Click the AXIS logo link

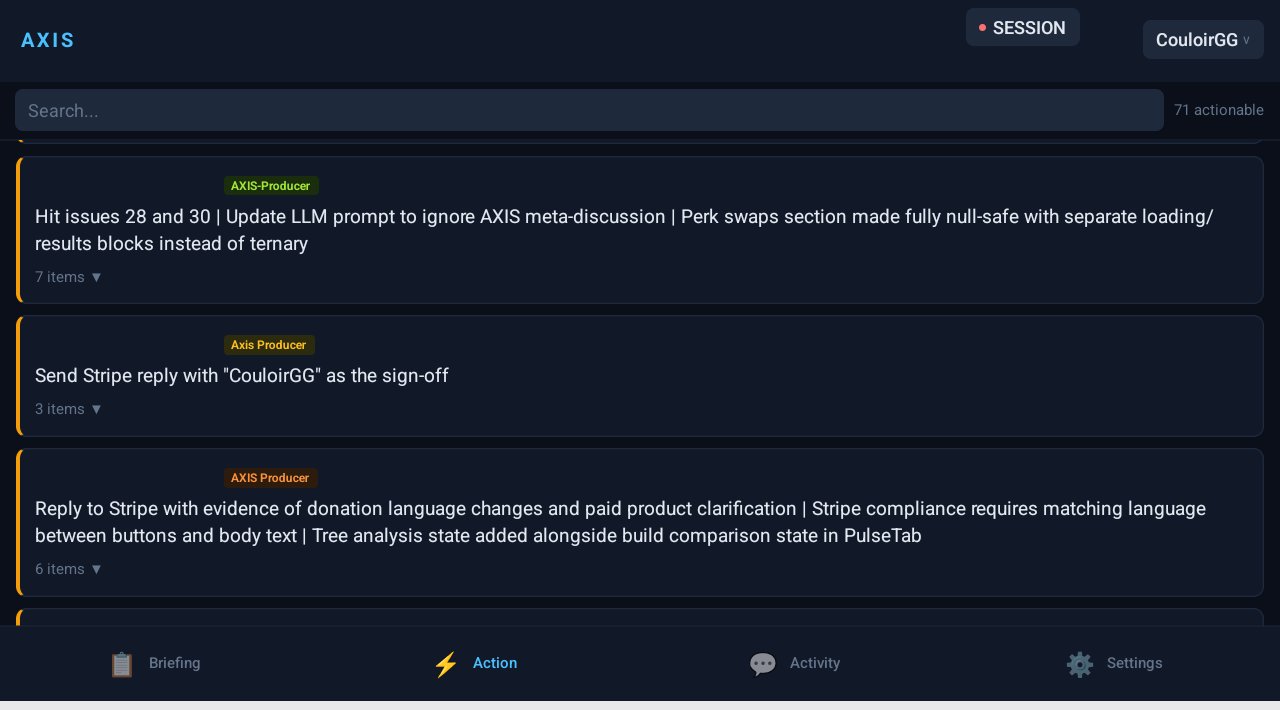point(48,40)
